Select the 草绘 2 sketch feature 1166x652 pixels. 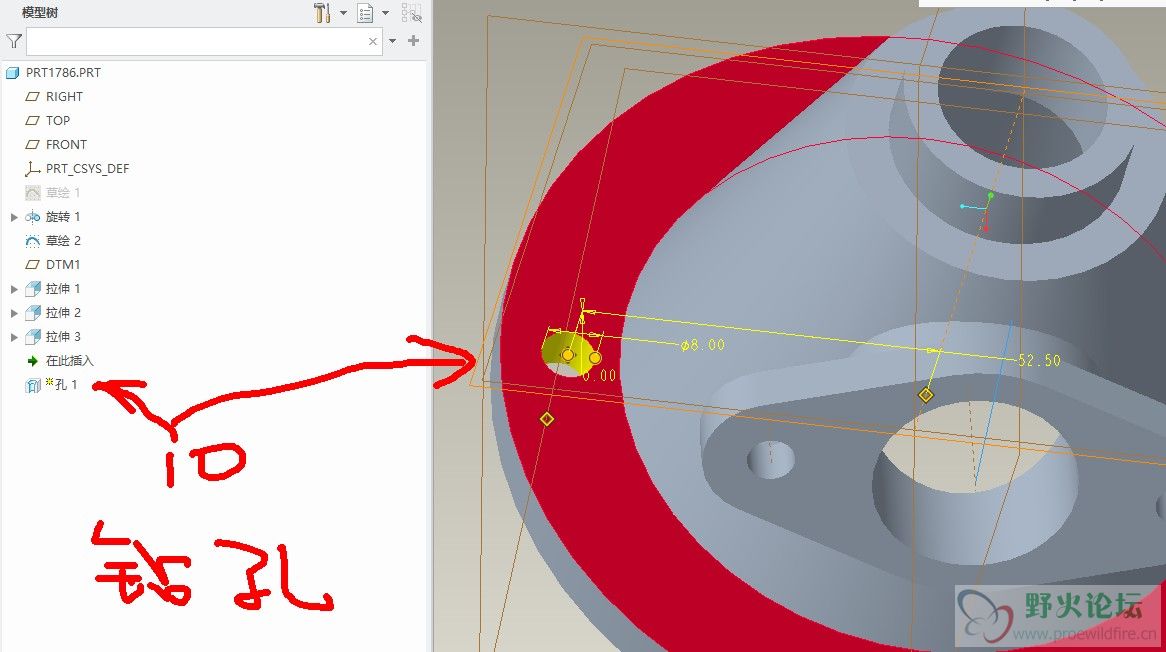pyautogui.click(x=62, y=240)
